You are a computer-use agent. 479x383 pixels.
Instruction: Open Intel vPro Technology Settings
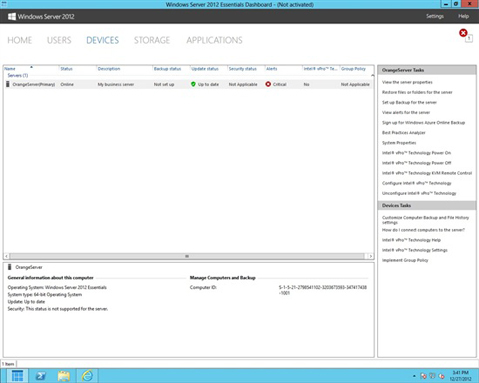pyautogui.click(x=415, y=250)
